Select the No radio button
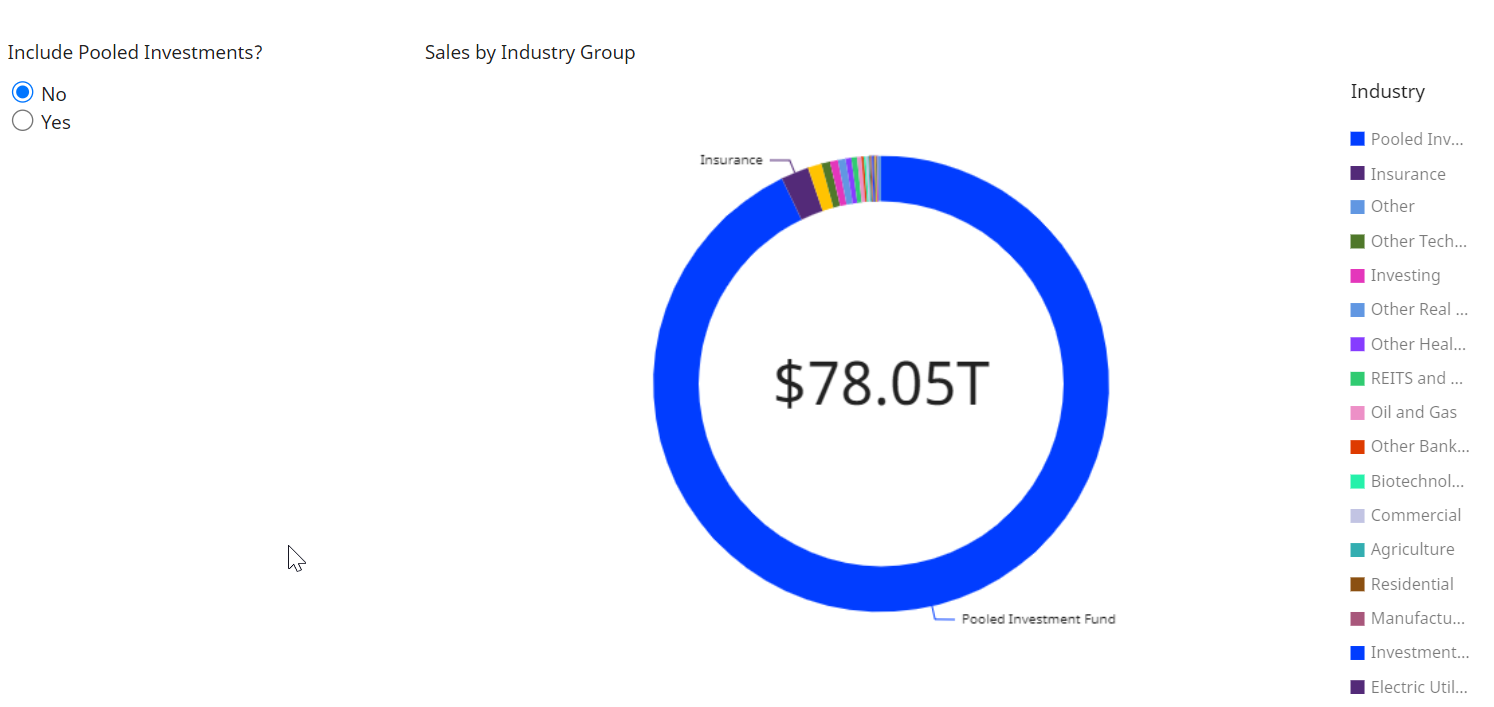The image size is (1494, 707). coord(22,91)
